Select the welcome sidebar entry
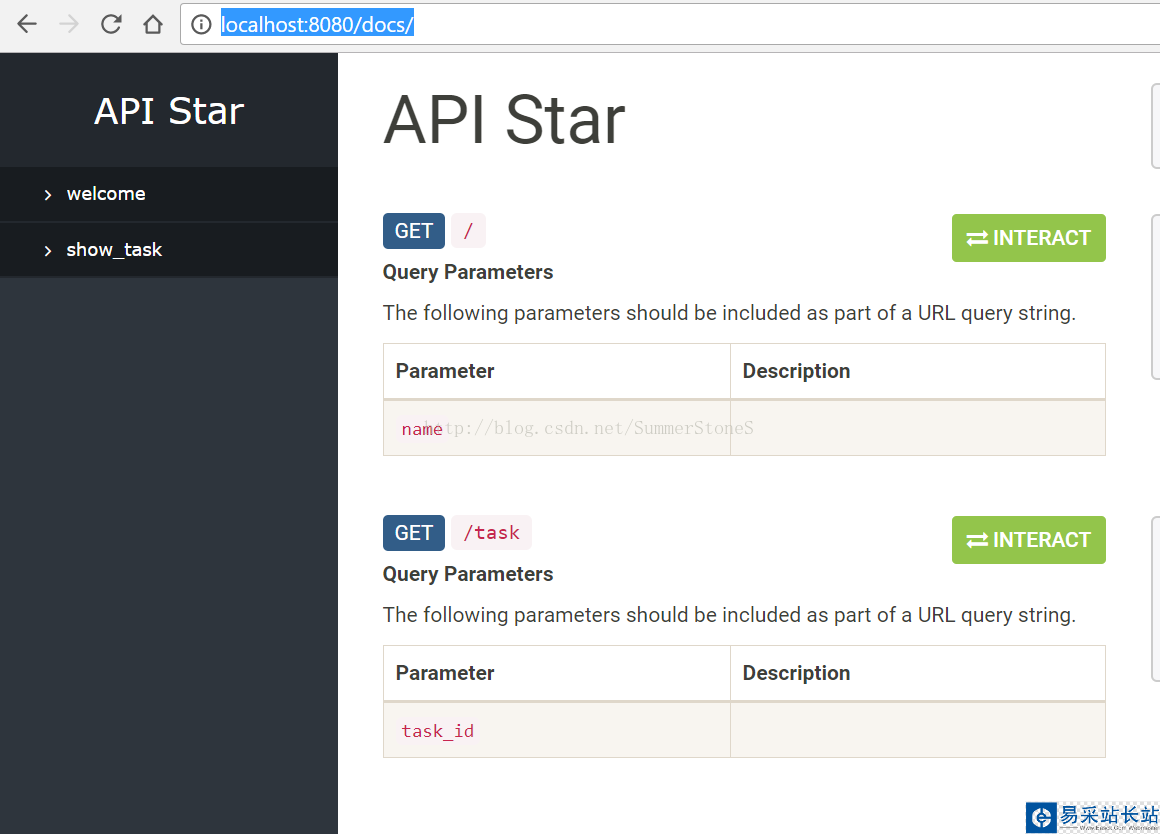1160x834 pixels. click(106, 194)
